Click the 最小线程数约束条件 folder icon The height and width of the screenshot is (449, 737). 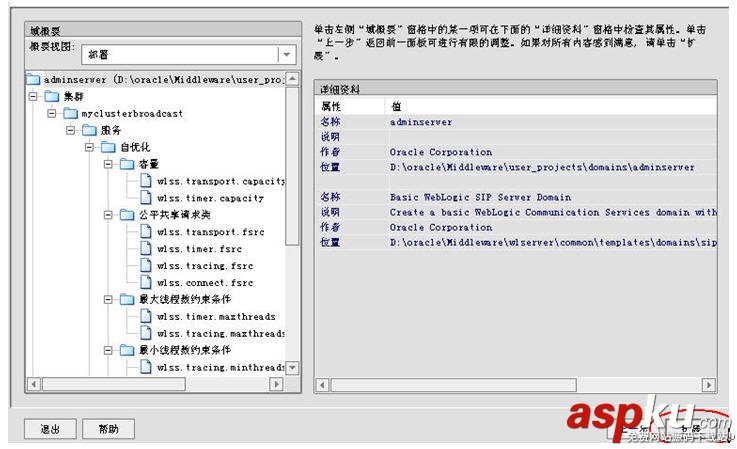[127, 350]
